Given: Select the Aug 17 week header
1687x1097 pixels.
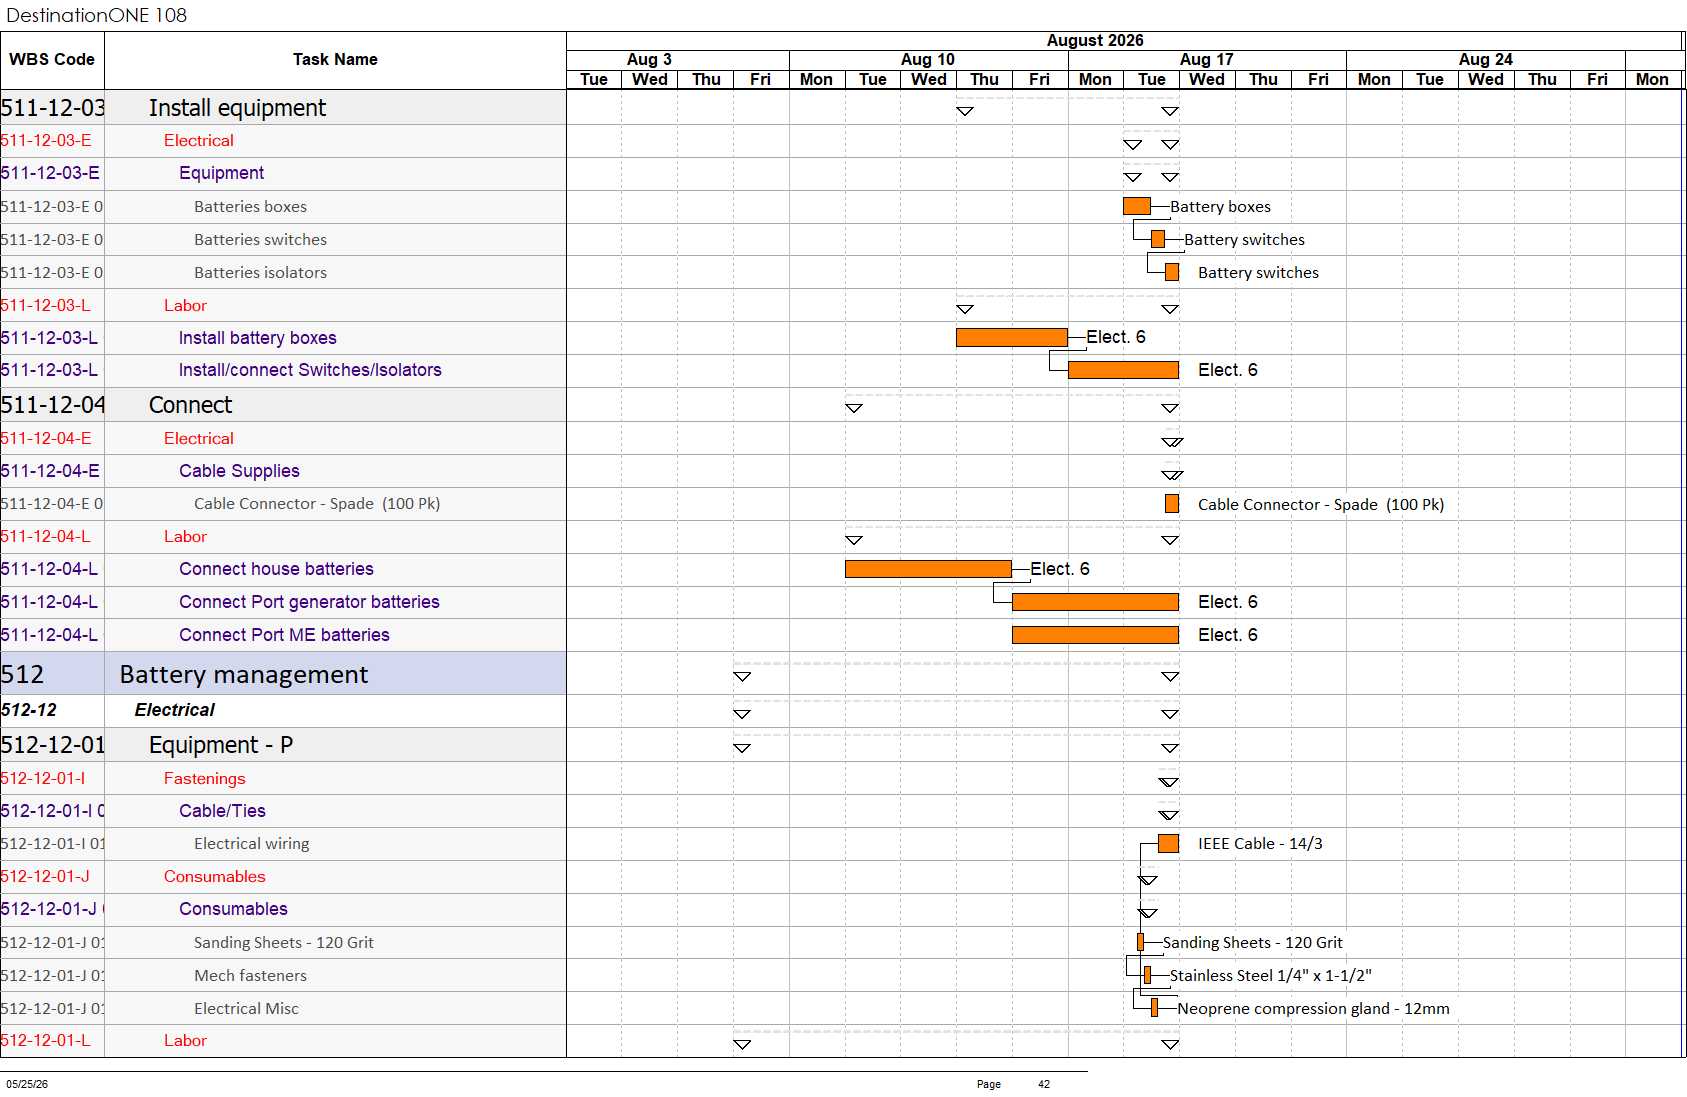Looking at the screenshot, I should [1207, 60].
